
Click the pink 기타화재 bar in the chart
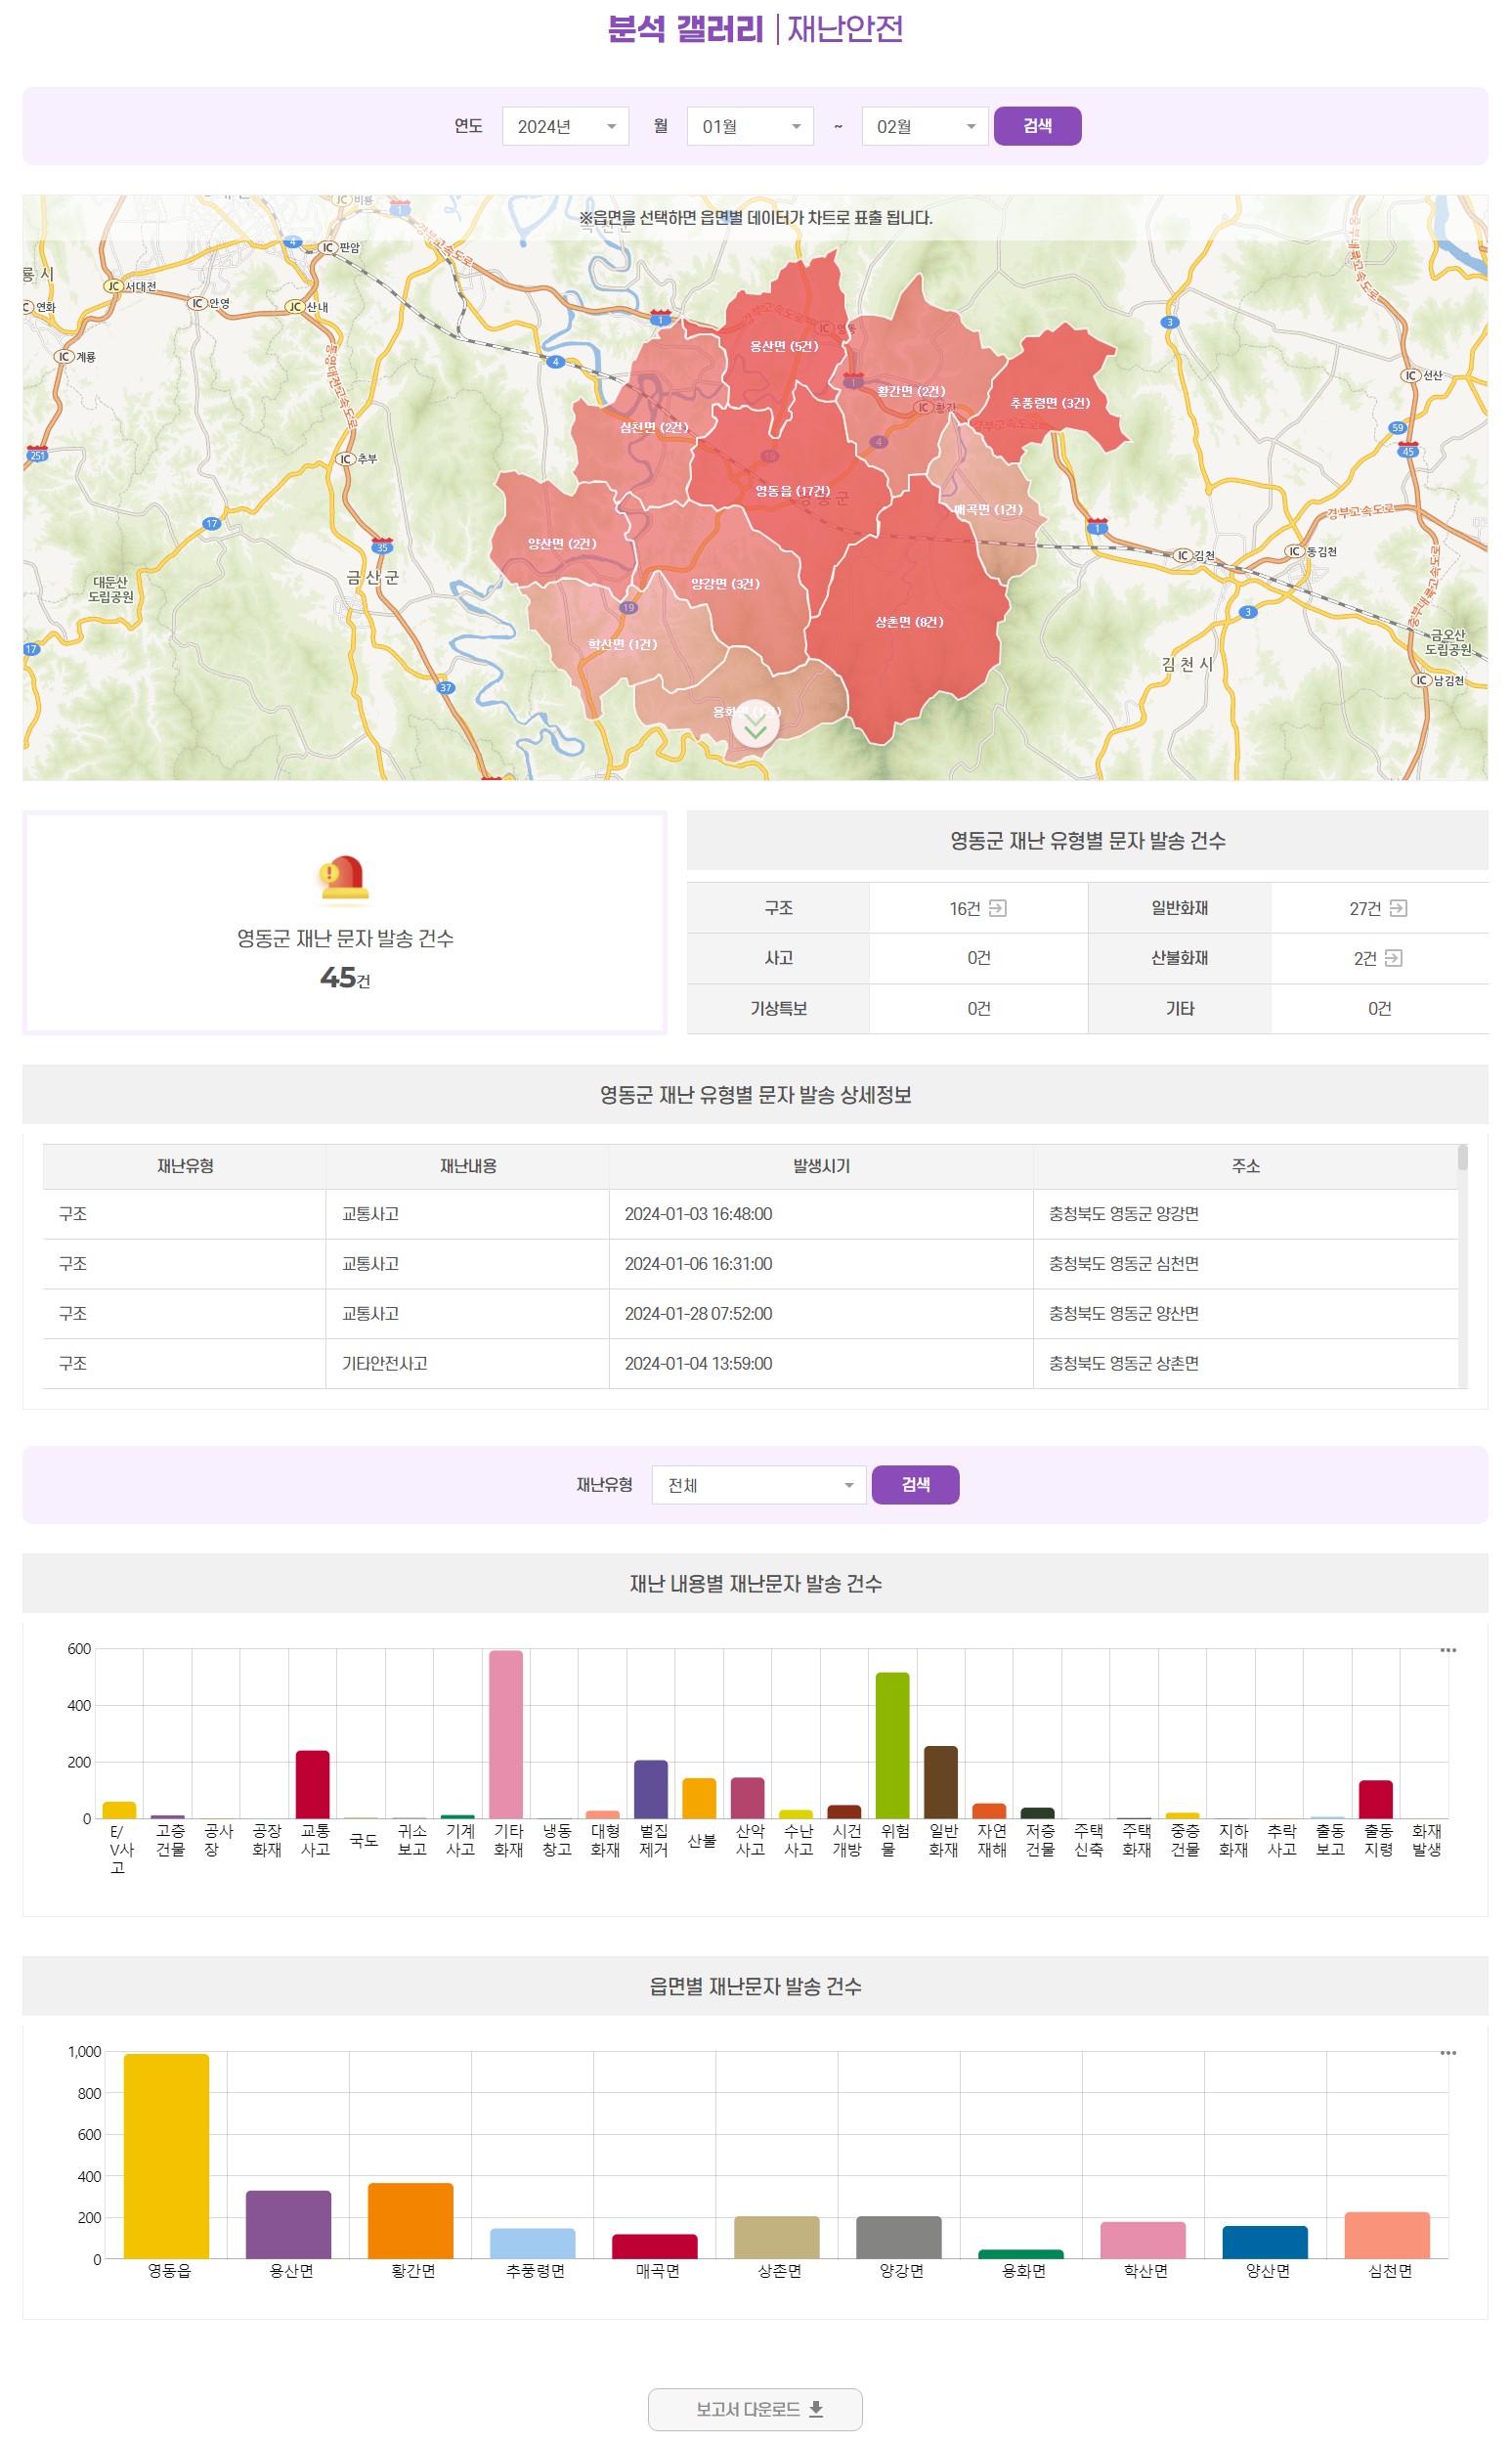pyautogui.click(x=506, y=1735)
